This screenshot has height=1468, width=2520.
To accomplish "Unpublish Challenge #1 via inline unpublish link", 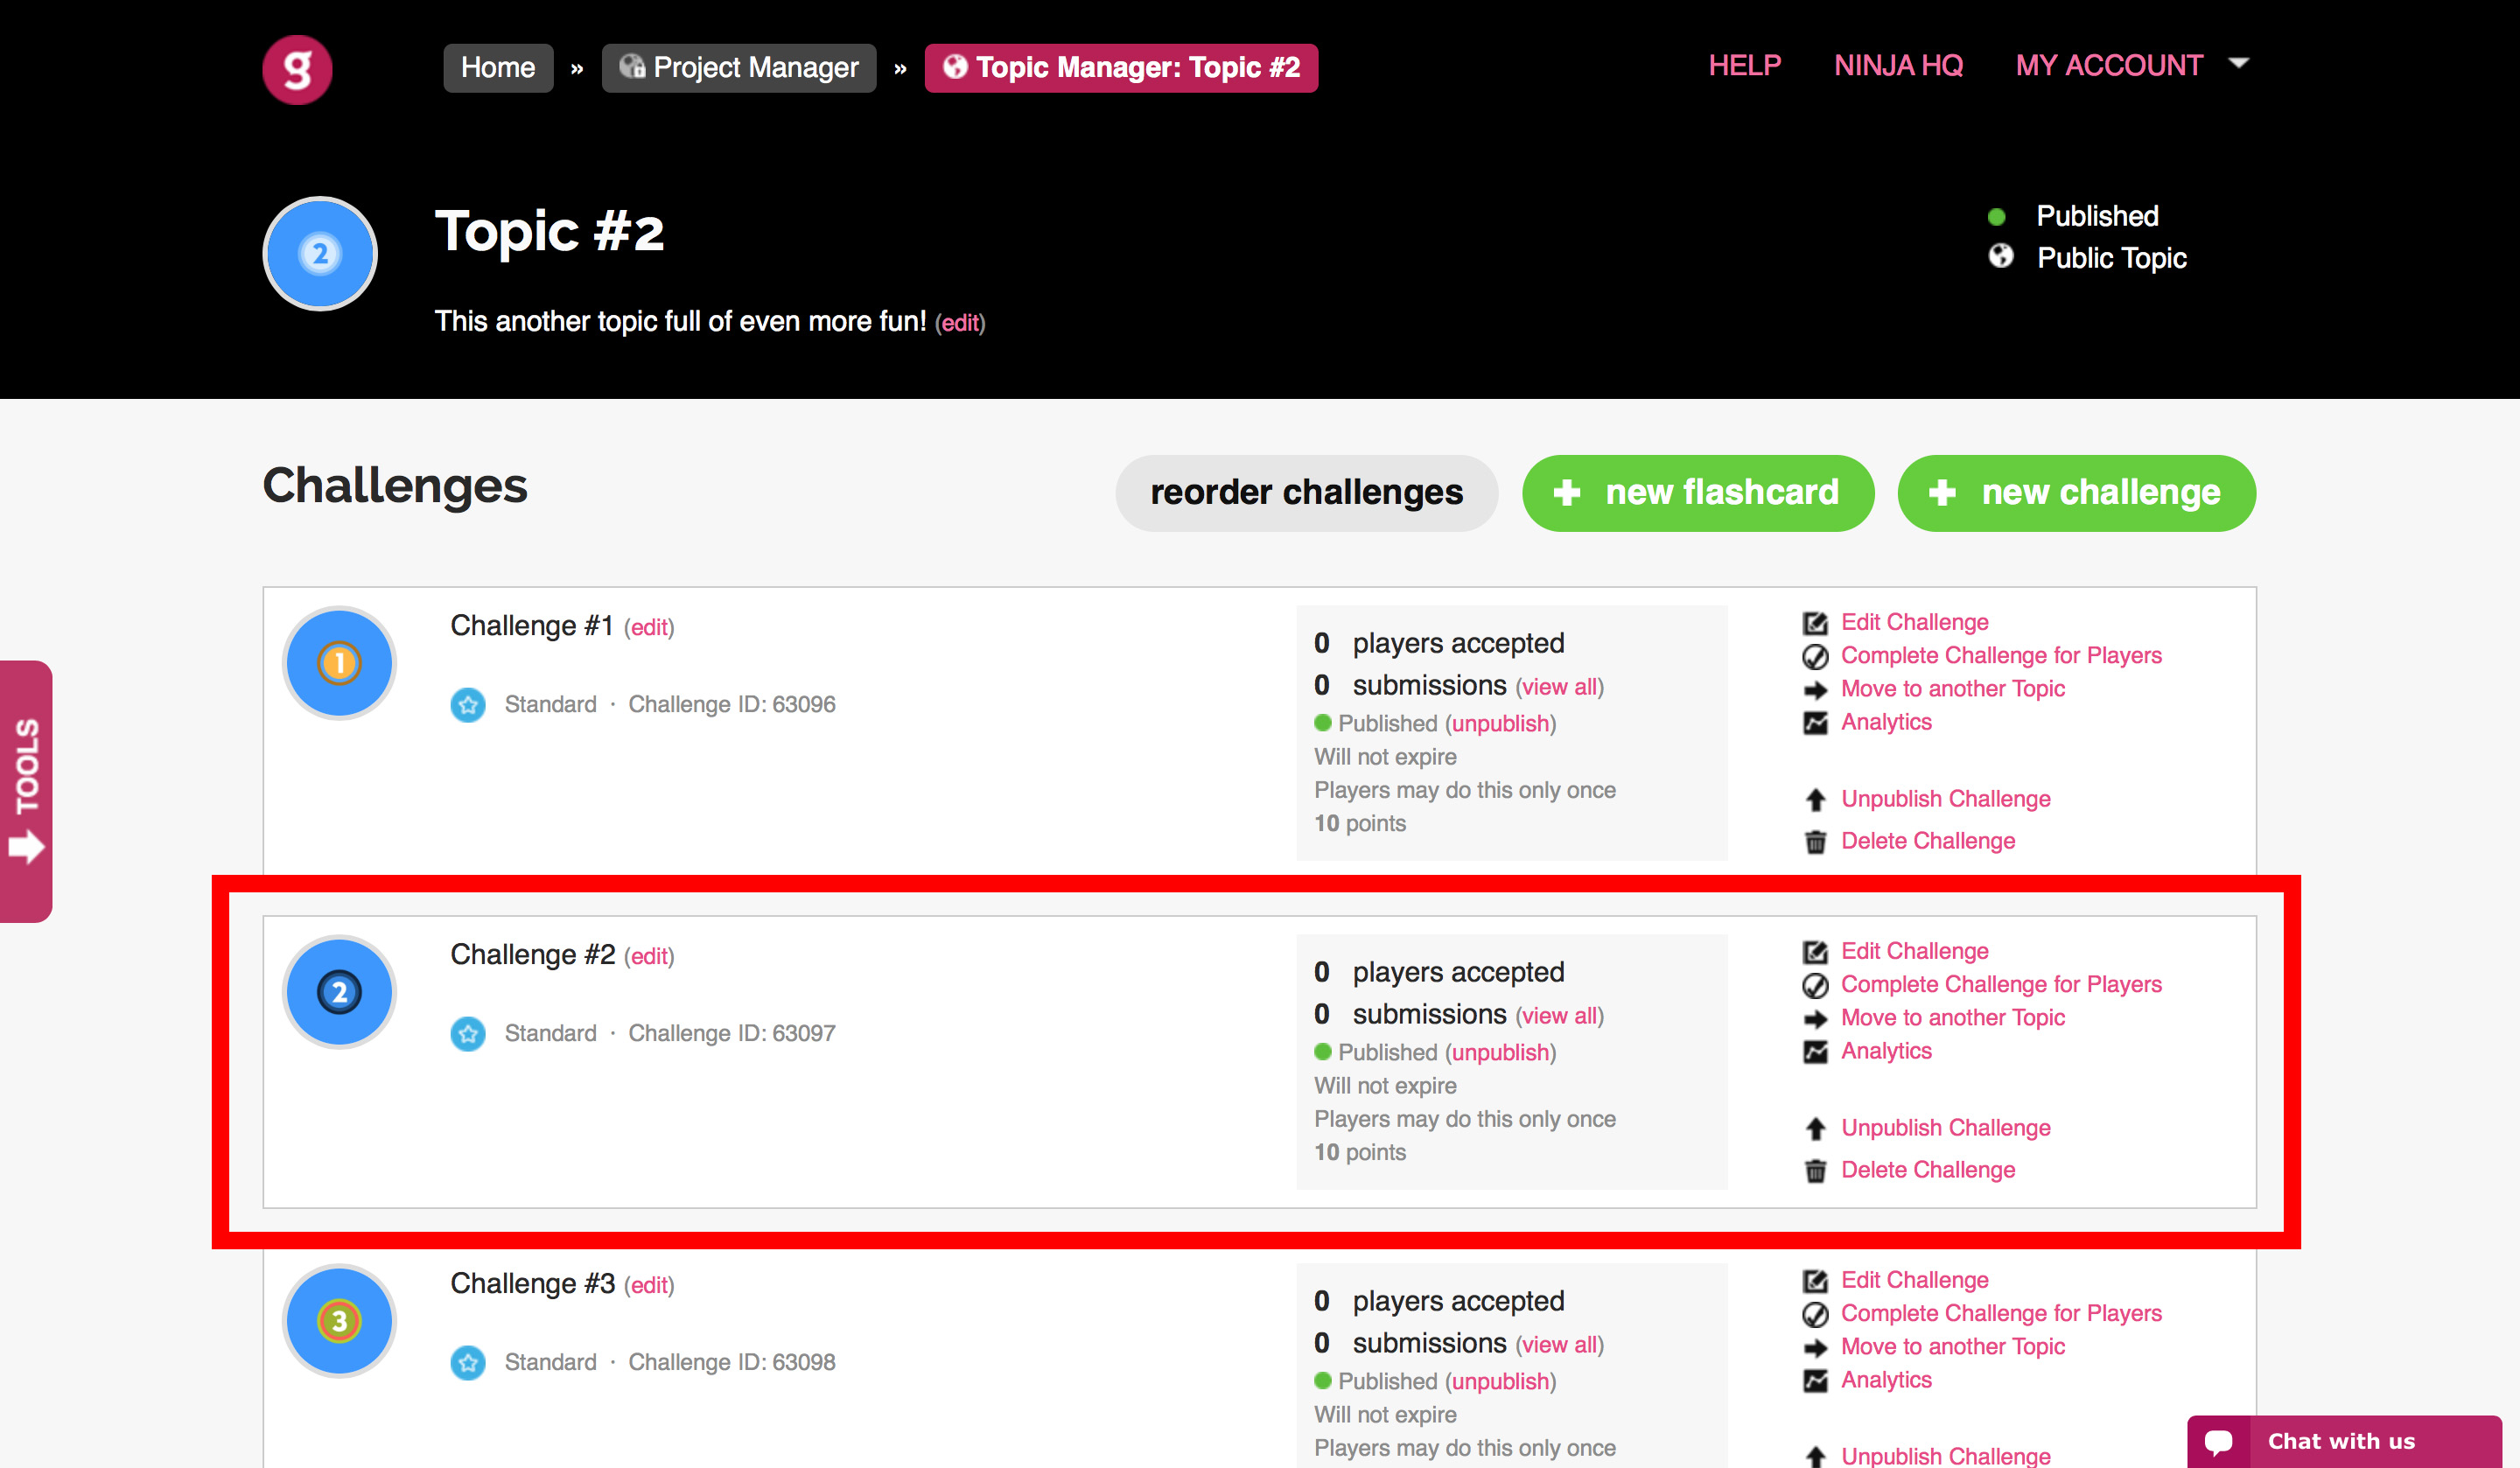I will click(1500, 723).
